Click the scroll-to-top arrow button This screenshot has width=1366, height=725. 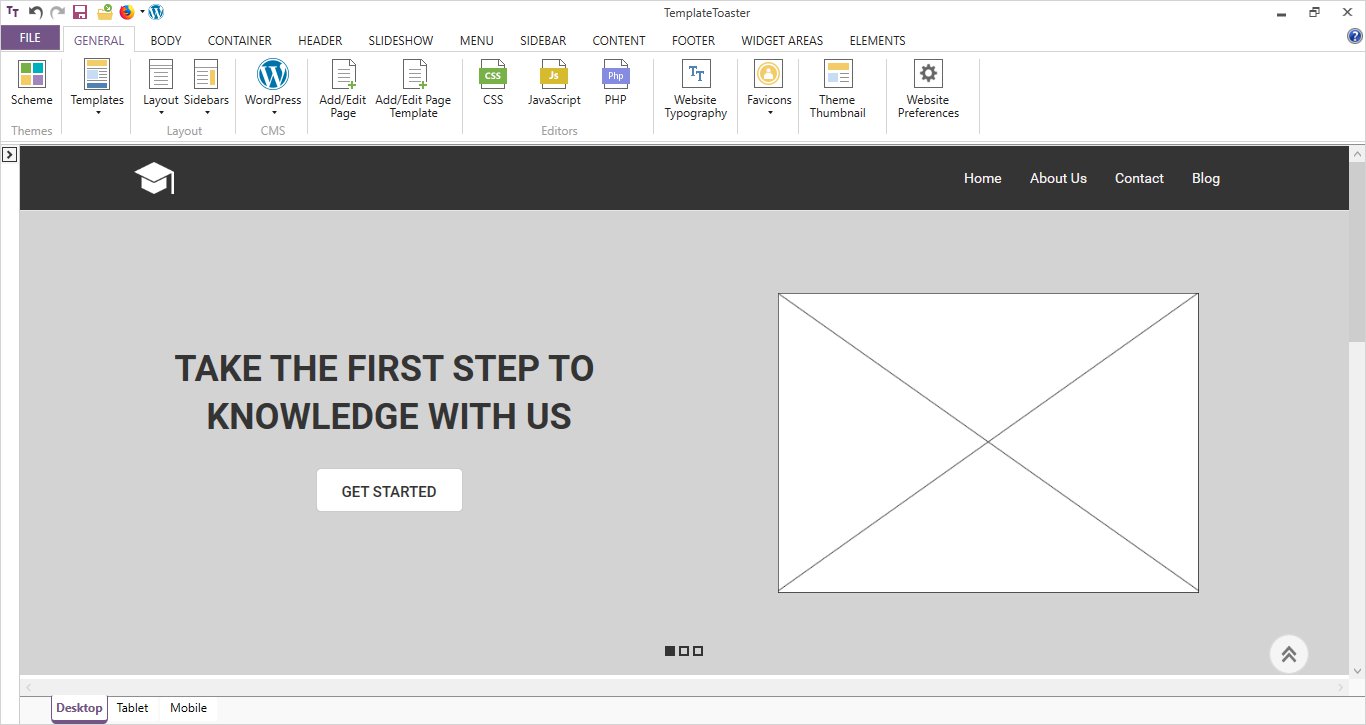point(1288,654)
